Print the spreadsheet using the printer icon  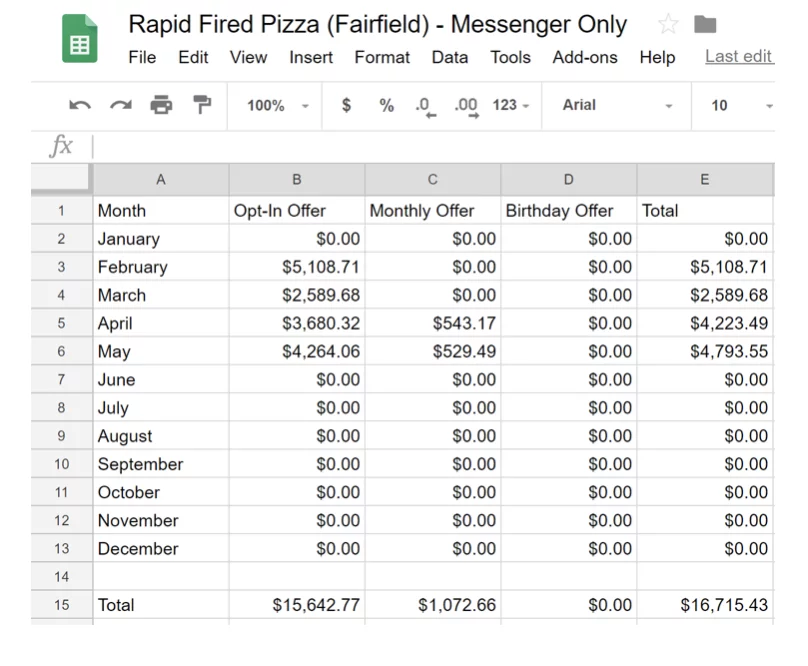coord(161,105)
